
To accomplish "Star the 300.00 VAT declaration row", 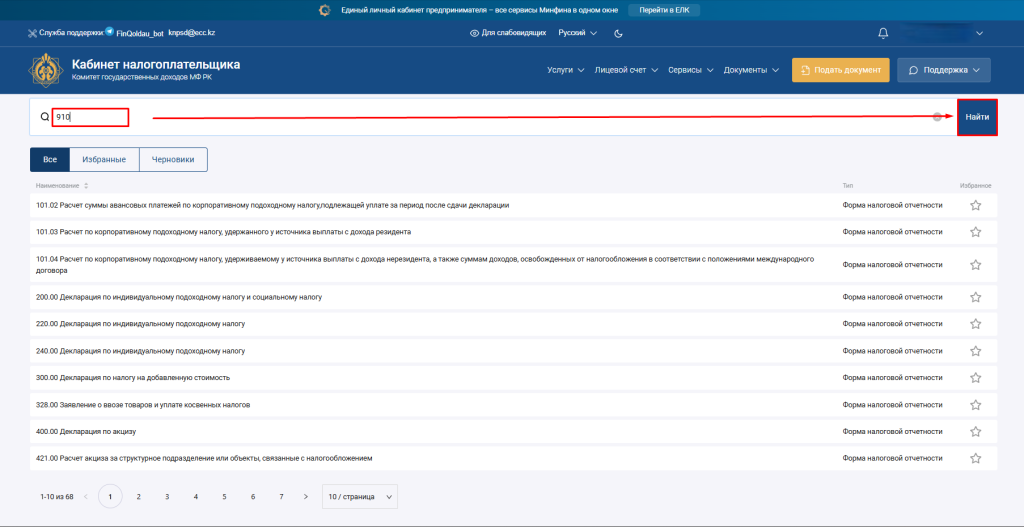I will pos(975,378).
